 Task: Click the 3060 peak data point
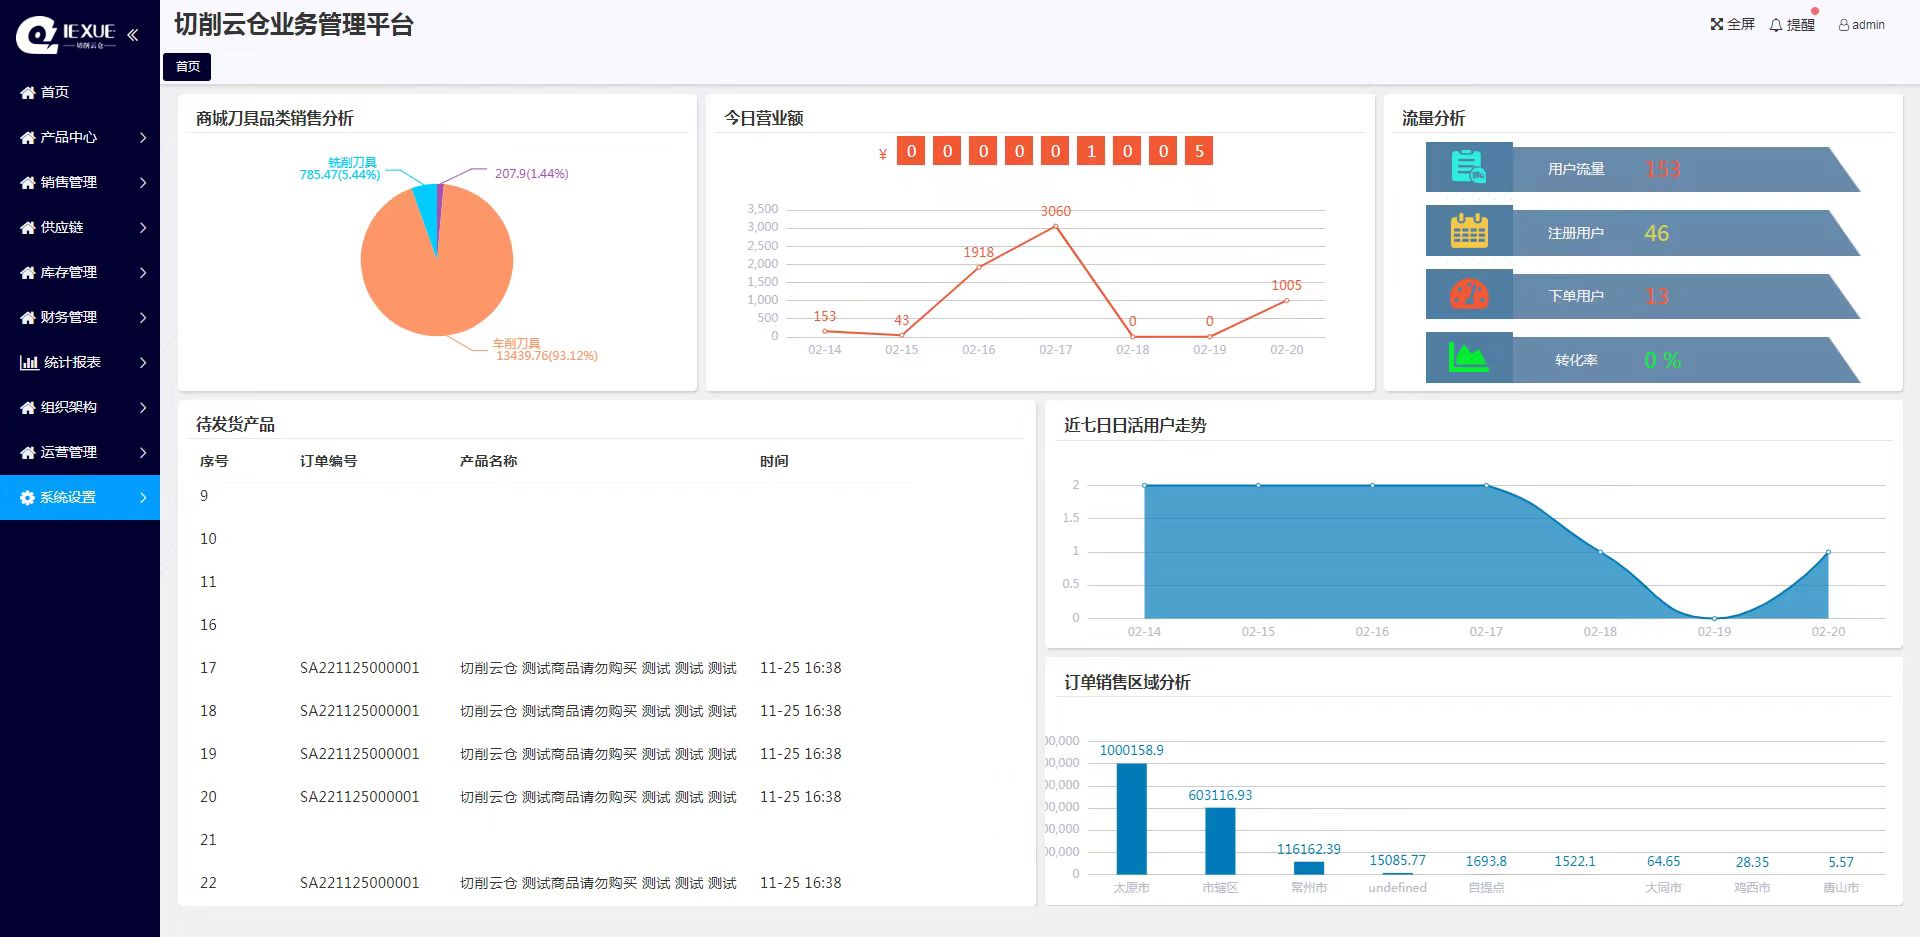coord(1055,227)
